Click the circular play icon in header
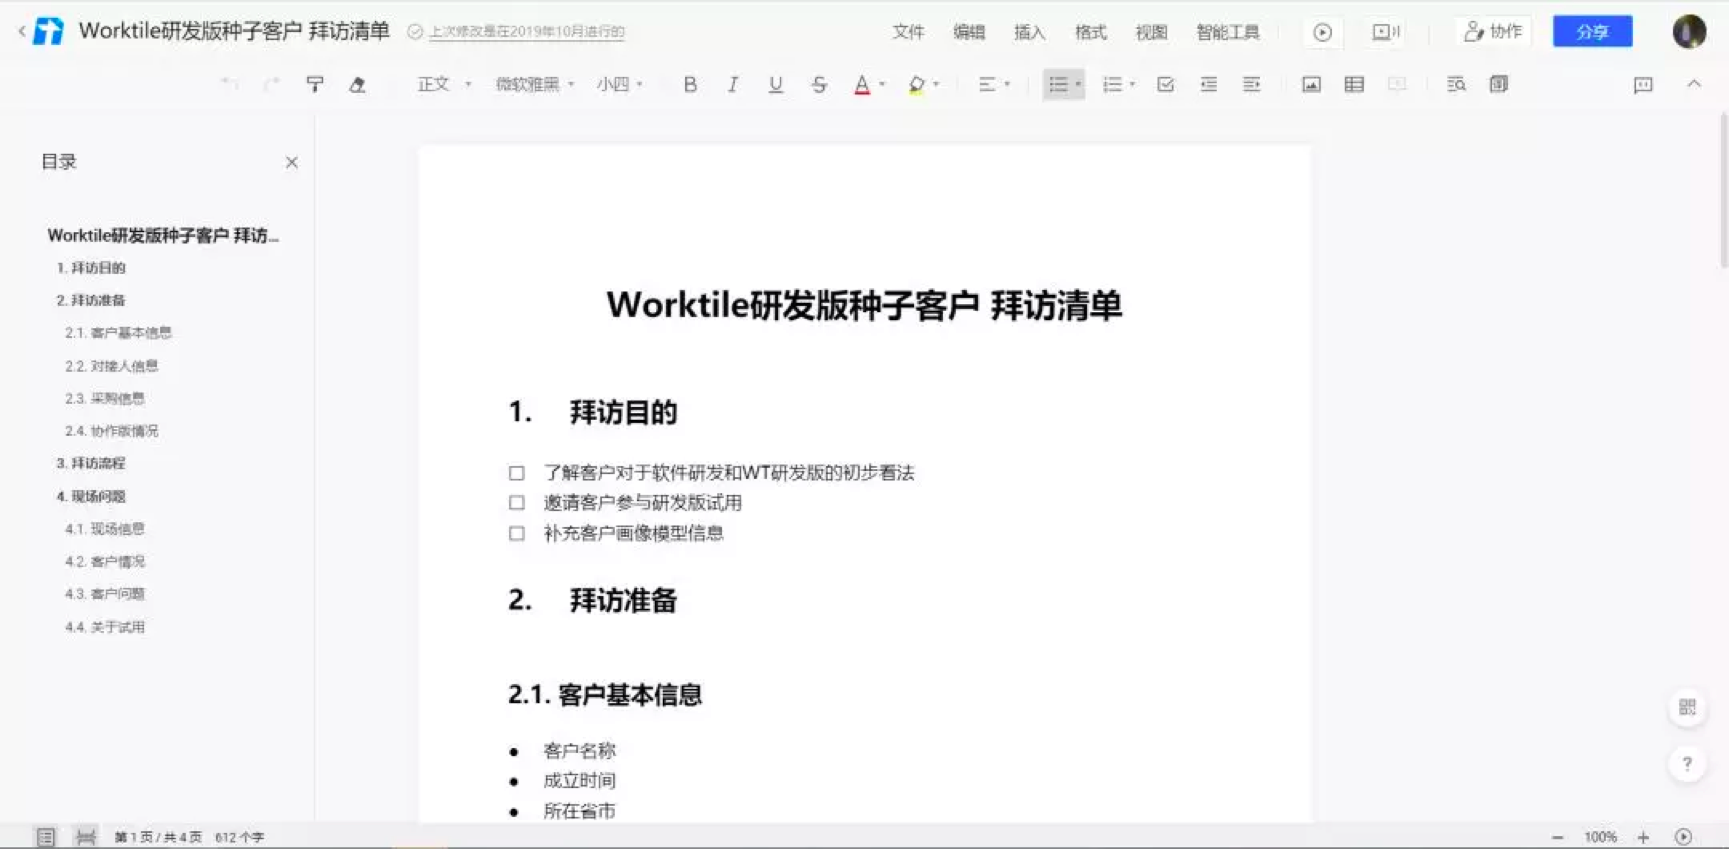1729x849 pixels. coord(1322,32)
